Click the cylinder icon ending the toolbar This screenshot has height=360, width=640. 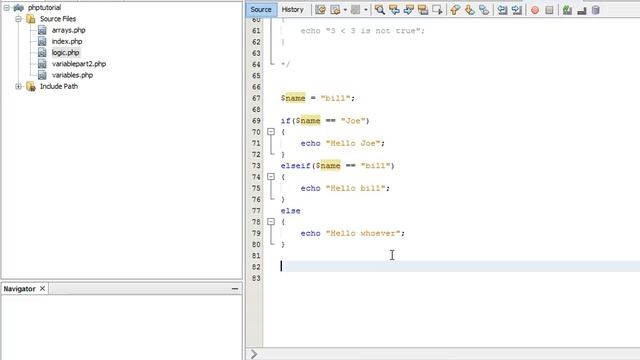coord(596,10)
